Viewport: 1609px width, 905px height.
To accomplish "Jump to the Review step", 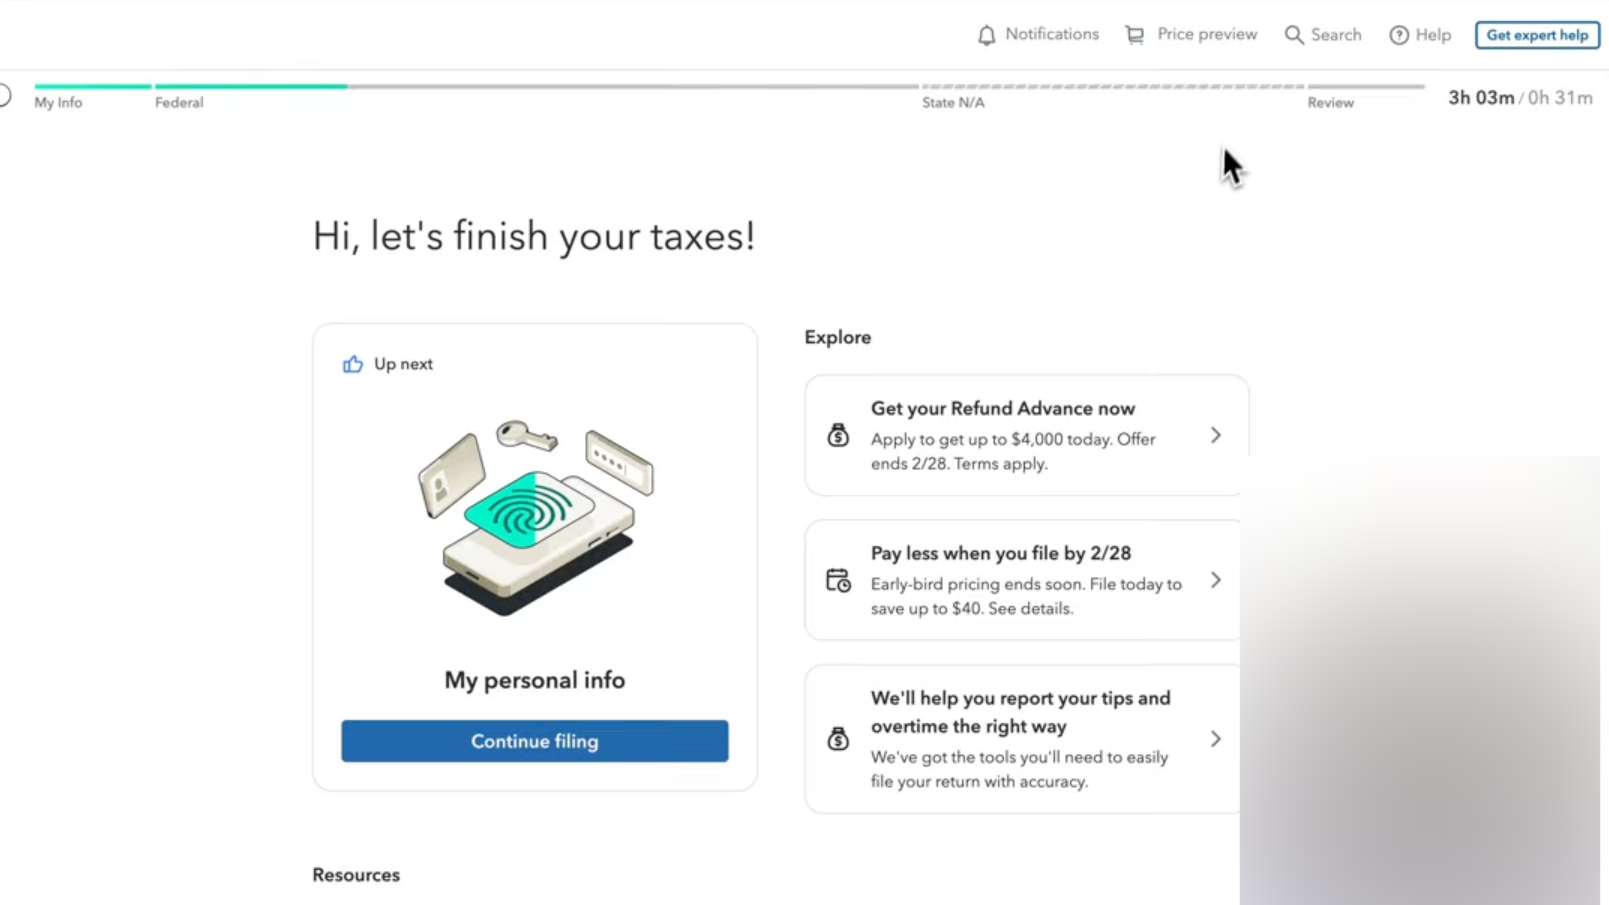I will pos(1330,102).
